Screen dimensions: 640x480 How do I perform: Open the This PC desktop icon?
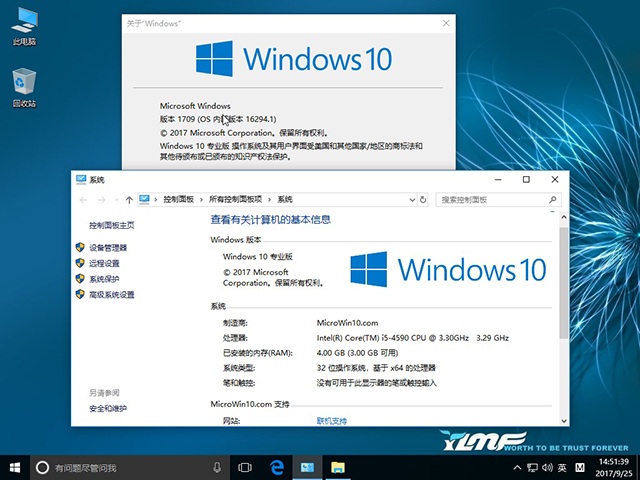24,27
